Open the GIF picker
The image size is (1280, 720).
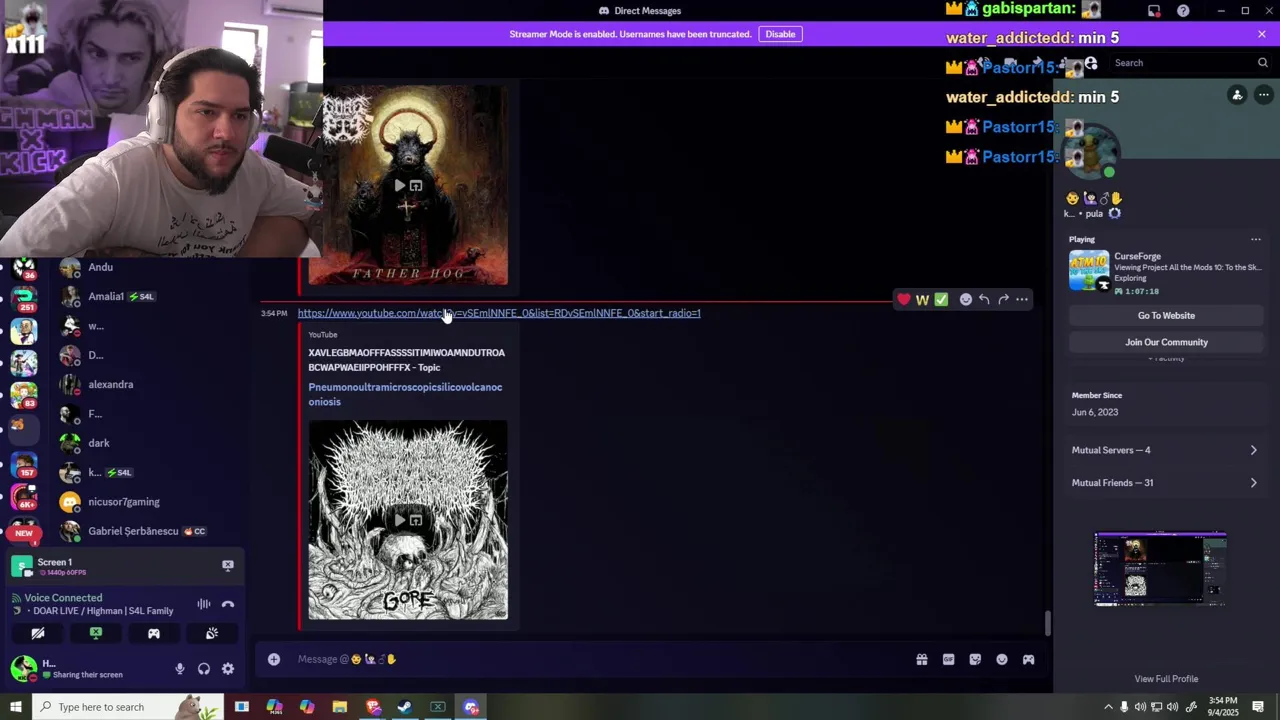tap(948, 659)
